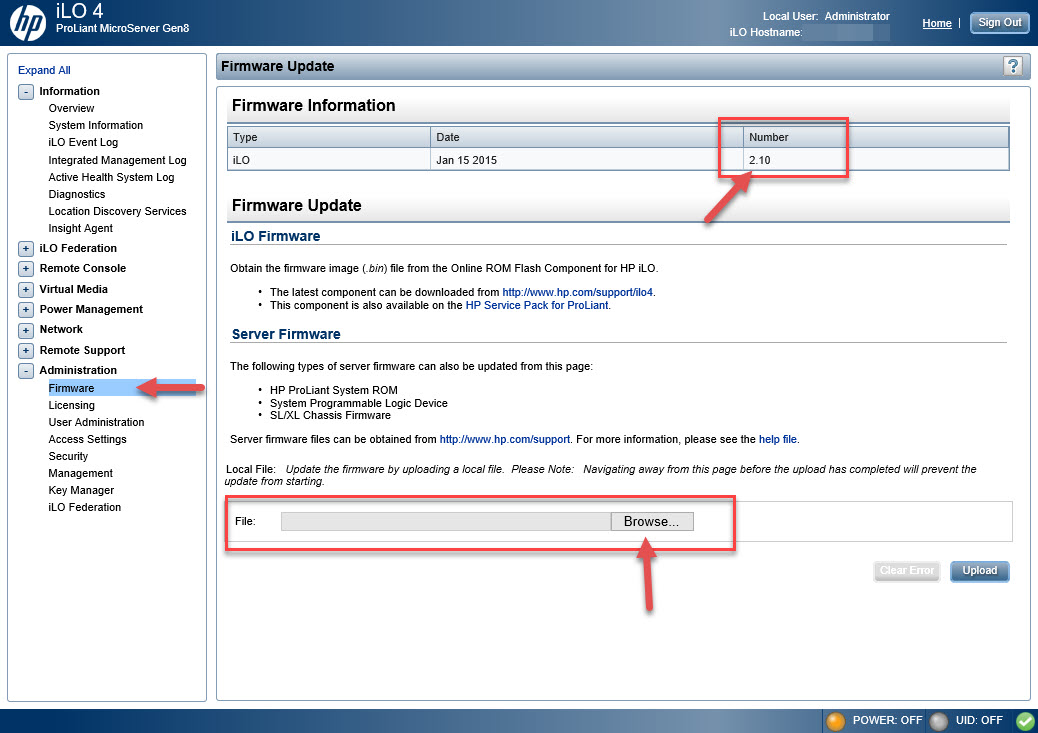Click the Browse... button
The image size is (1038, 733).
point(651,522)
